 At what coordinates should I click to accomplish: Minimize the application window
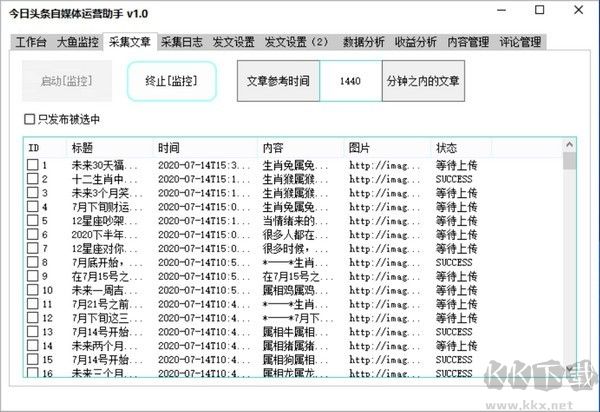(502, 10)
